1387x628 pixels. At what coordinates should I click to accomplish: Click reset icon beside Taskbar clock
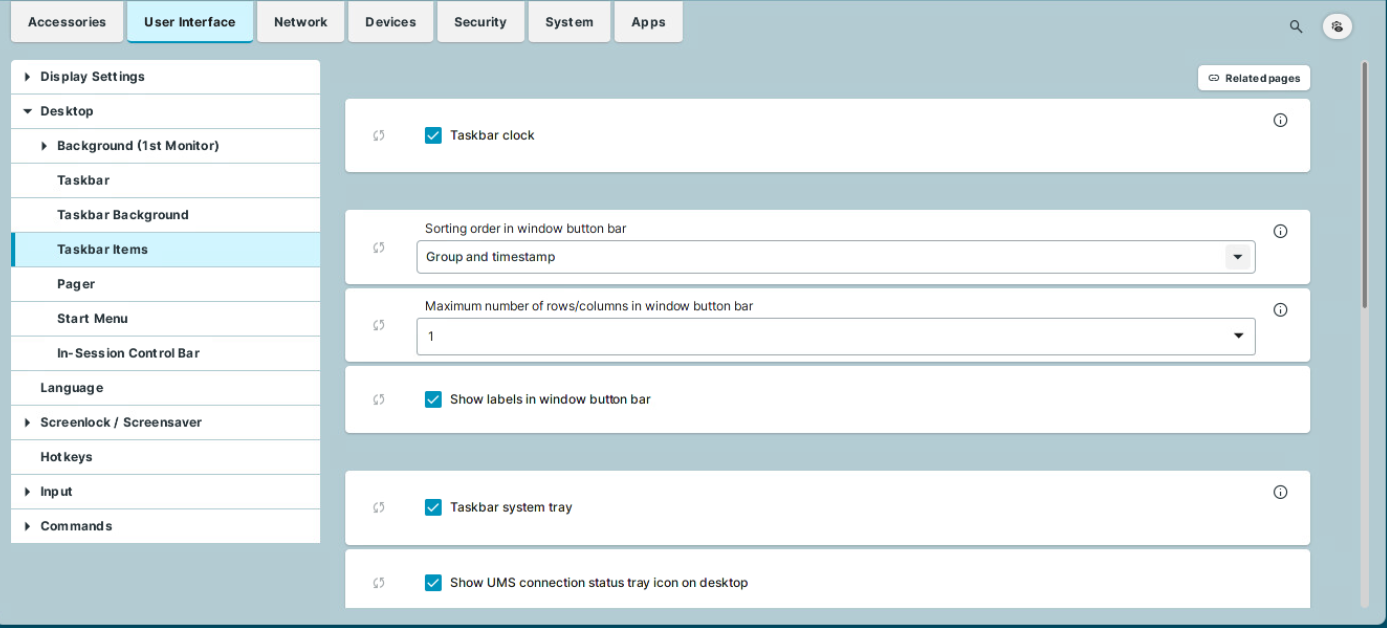(x=379, y=135)
